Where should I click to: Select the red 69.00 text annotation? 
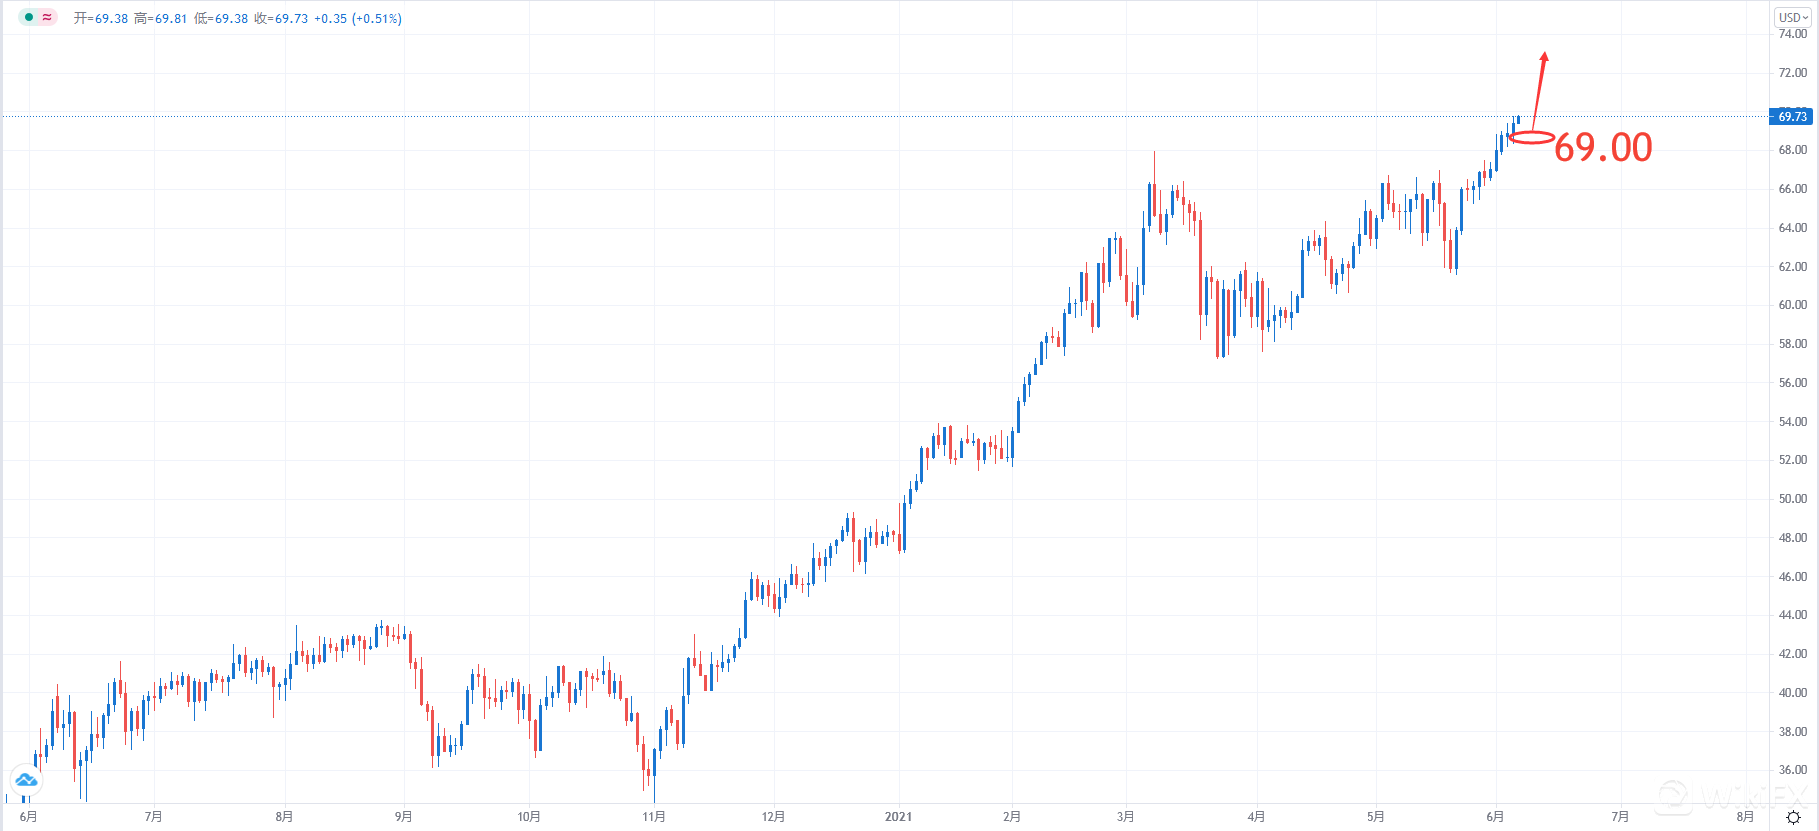[x=1603, y=147]
